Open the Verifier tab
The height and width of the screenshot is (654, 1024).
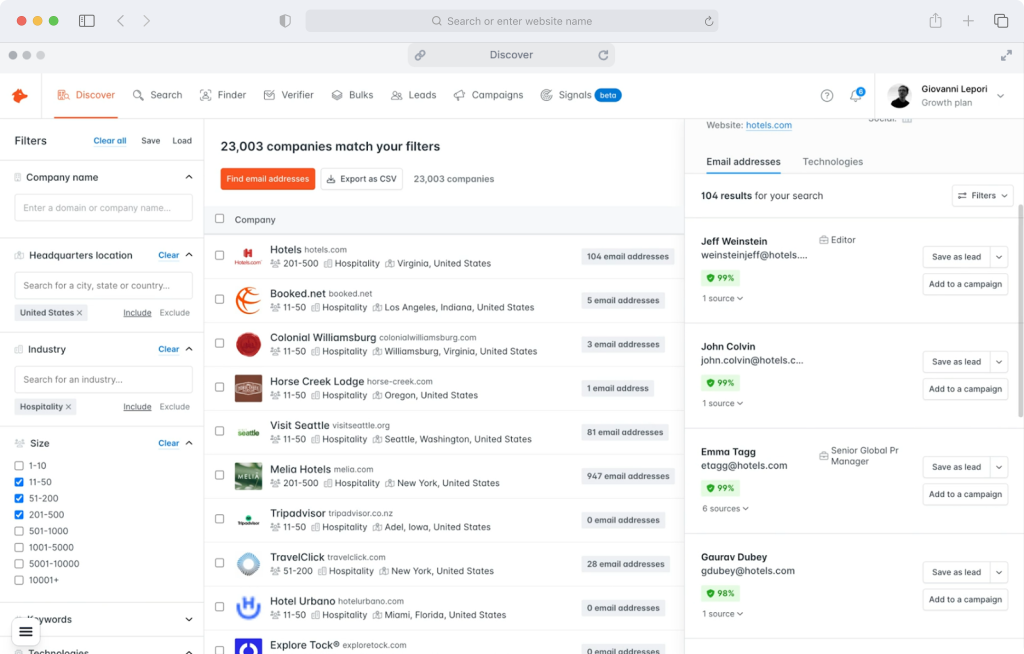289,95
